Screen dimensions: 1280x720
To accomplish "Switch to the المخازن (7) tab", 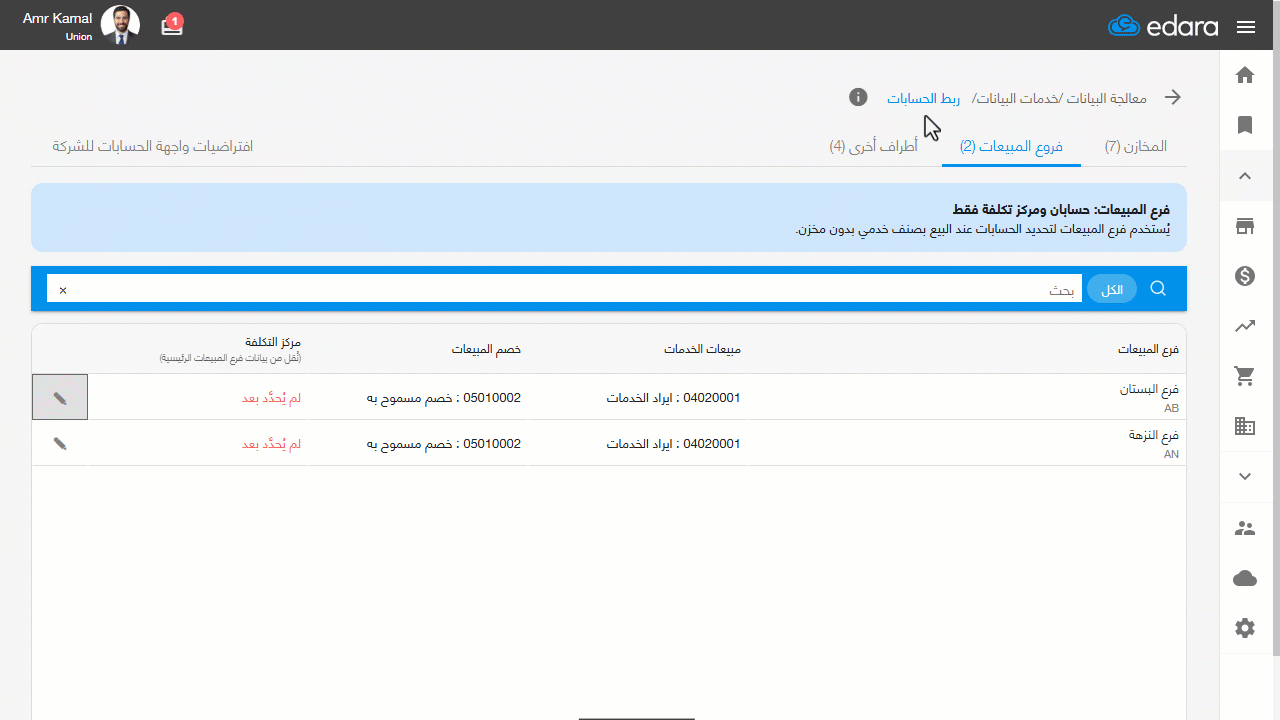I will point(1136,146).
